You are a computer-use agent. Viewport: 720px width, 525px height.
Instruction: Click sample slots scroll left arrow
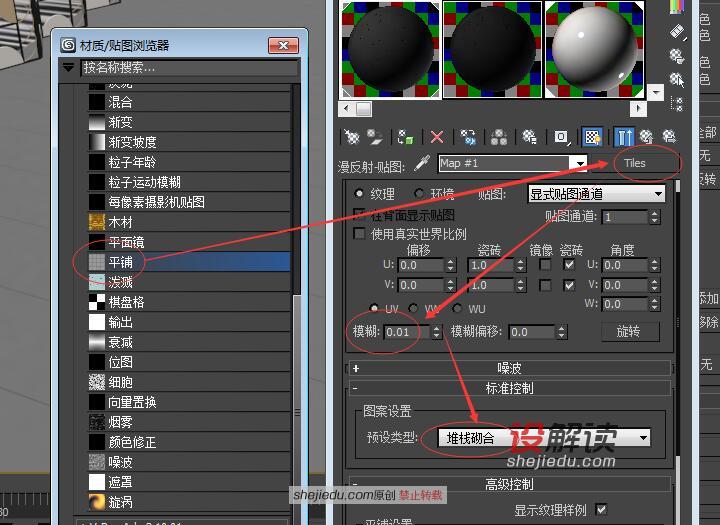pos(346,109)
